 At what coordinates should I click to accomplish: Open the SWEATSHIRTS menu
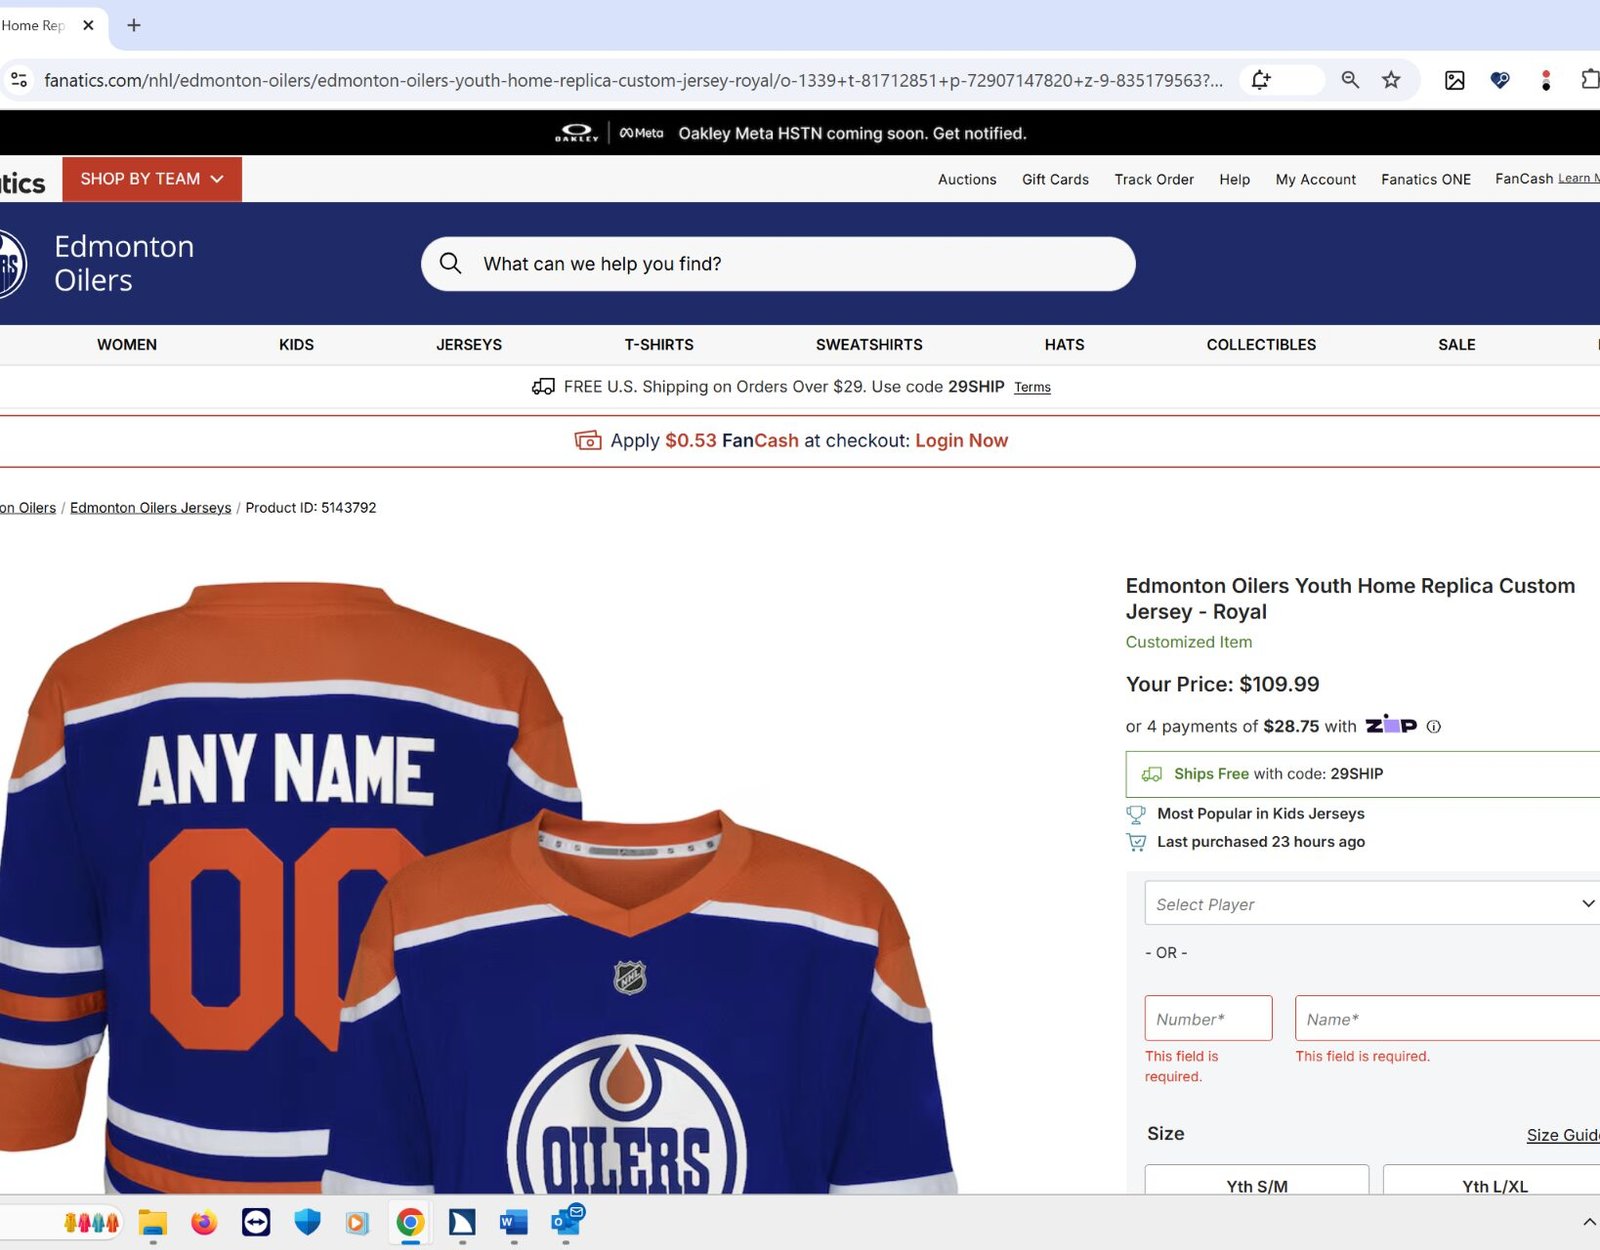[x=869, y=344]
